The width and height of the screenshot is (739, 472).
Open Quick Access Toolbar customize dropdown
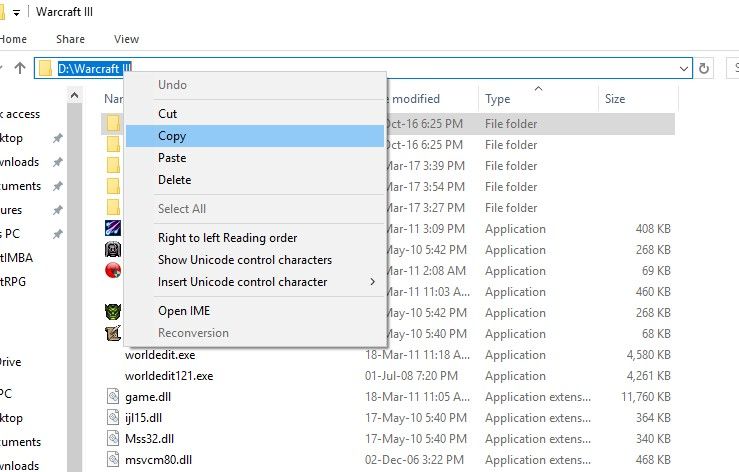(x=16, y=13)
